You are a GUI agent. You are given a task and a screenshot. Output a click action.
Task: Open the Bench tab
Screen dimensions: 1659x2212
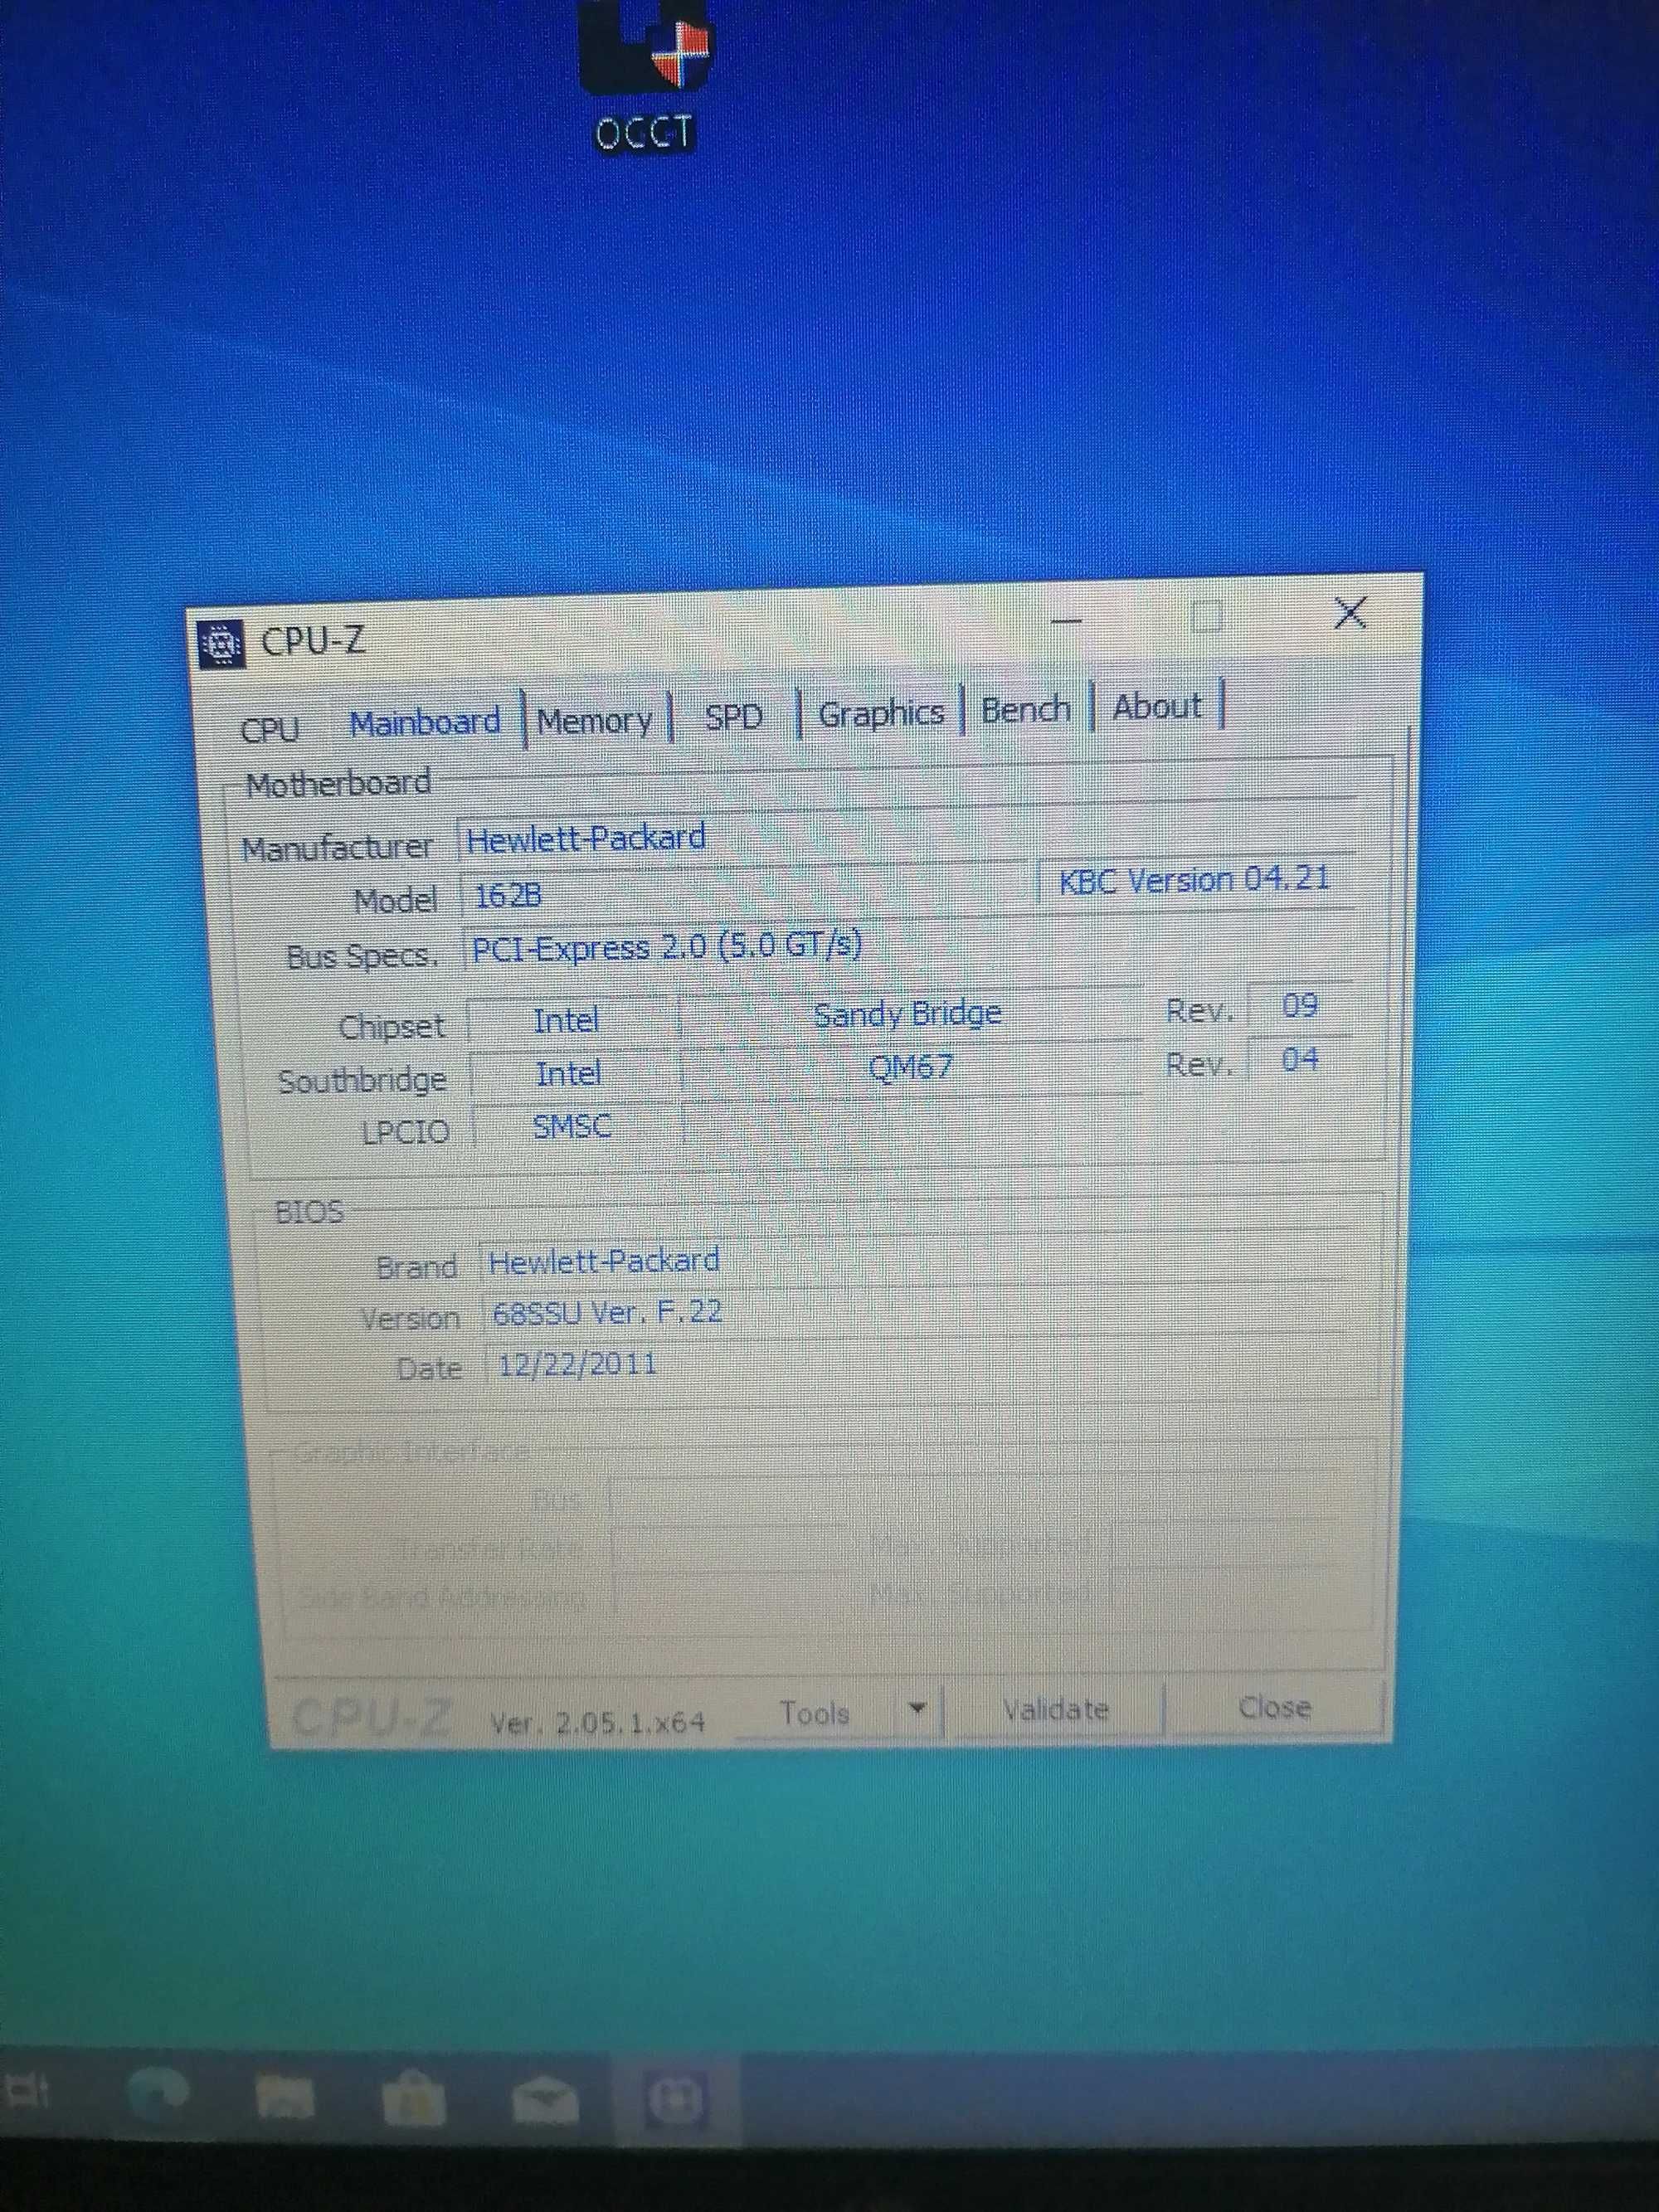click(1026, 709)
